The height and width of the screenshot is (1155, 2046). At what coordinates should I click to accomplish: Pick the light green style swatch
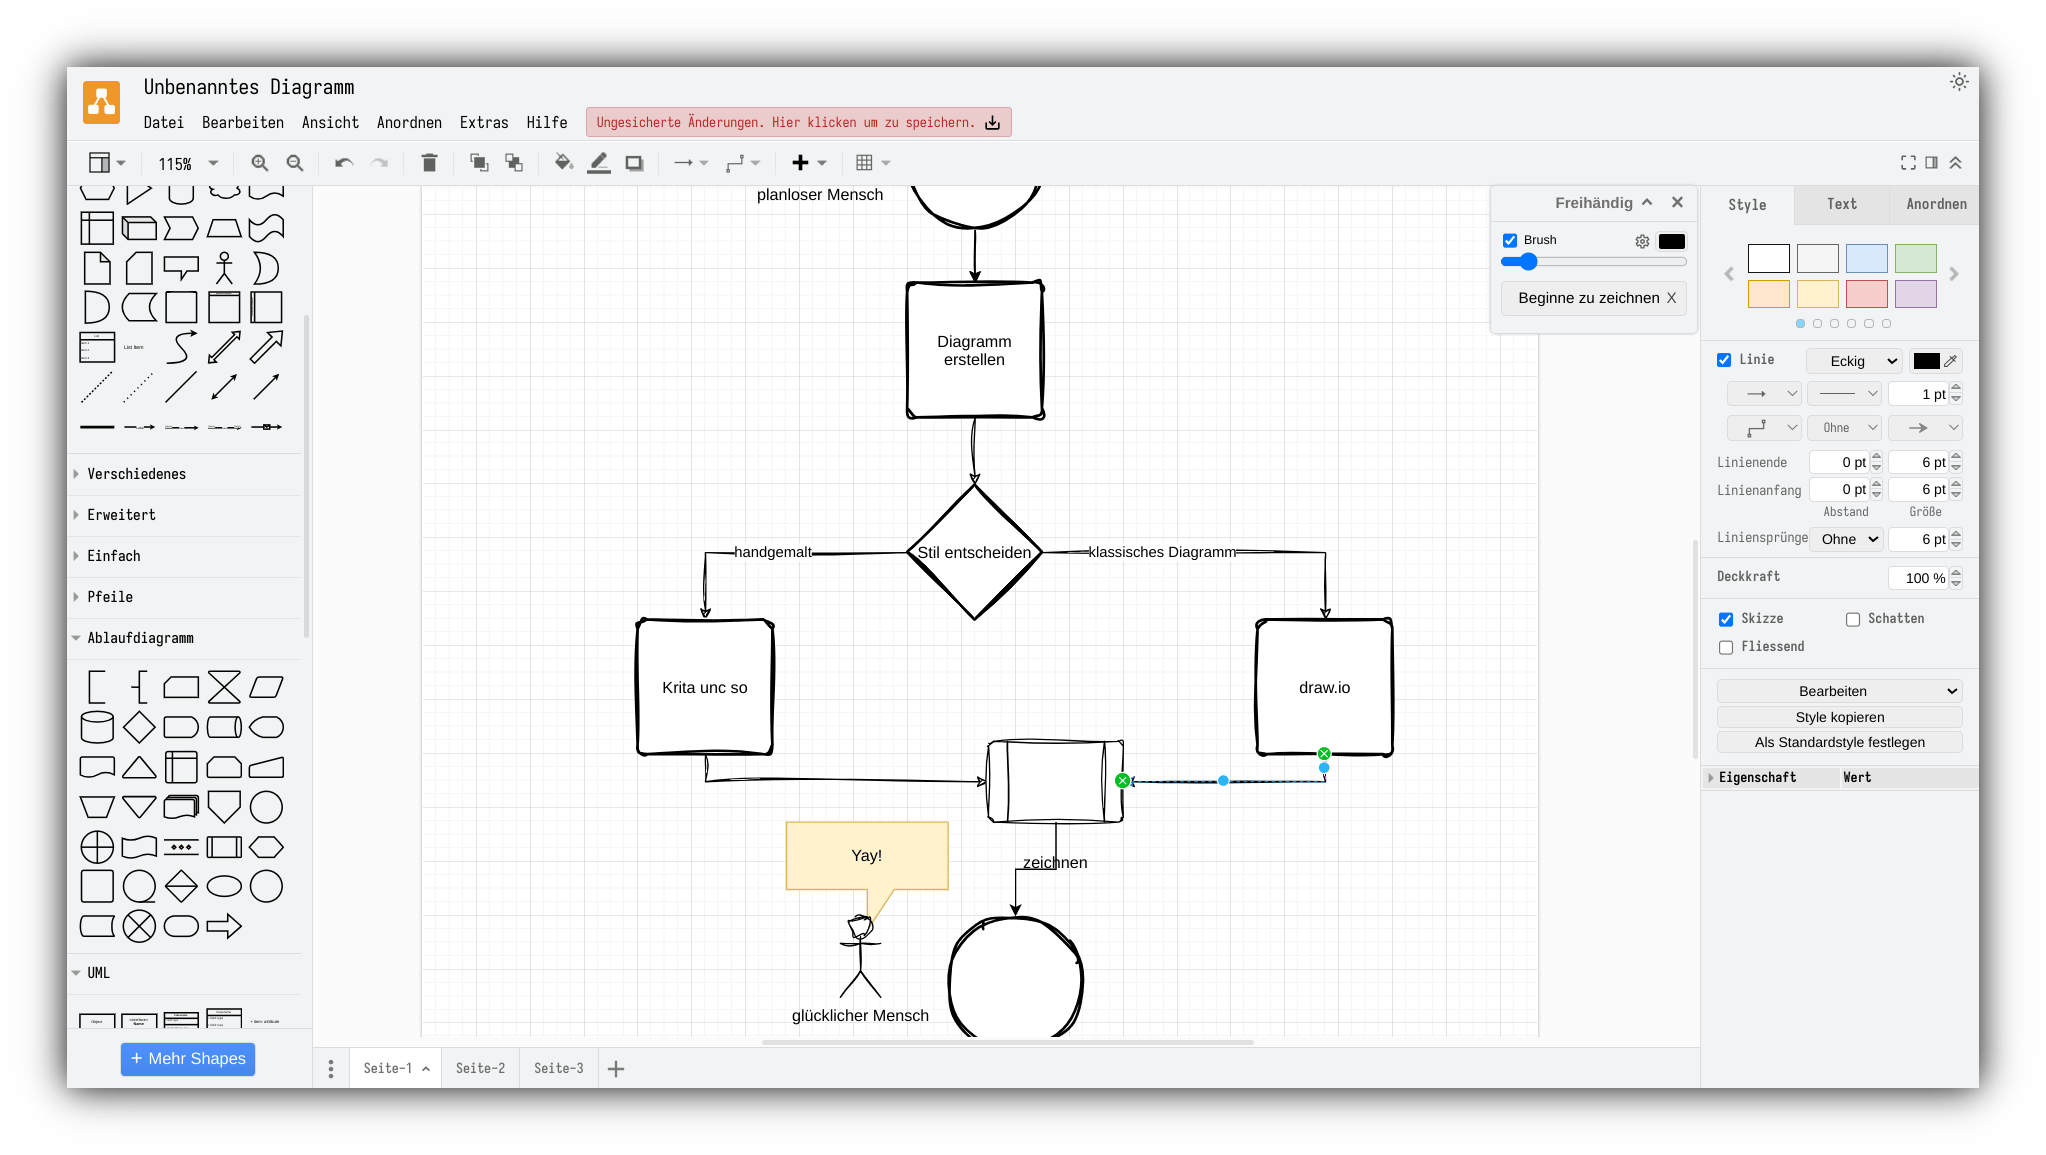1915,259
